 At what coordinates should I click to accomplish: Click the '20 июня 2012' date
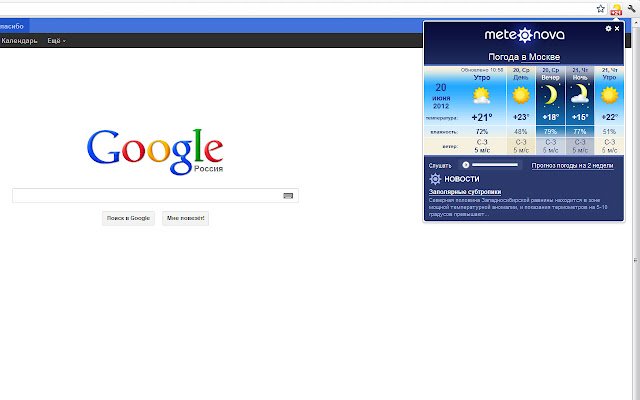point(441,96)
